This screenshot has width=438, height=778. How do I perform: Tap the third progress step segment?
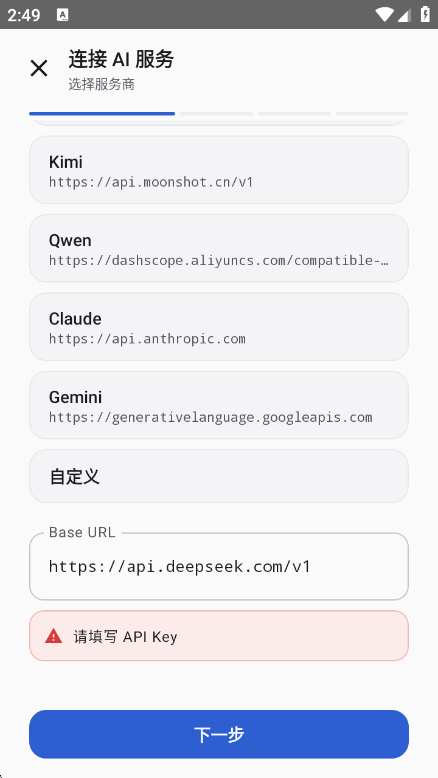pyautogui.click(x=294, y=114)
